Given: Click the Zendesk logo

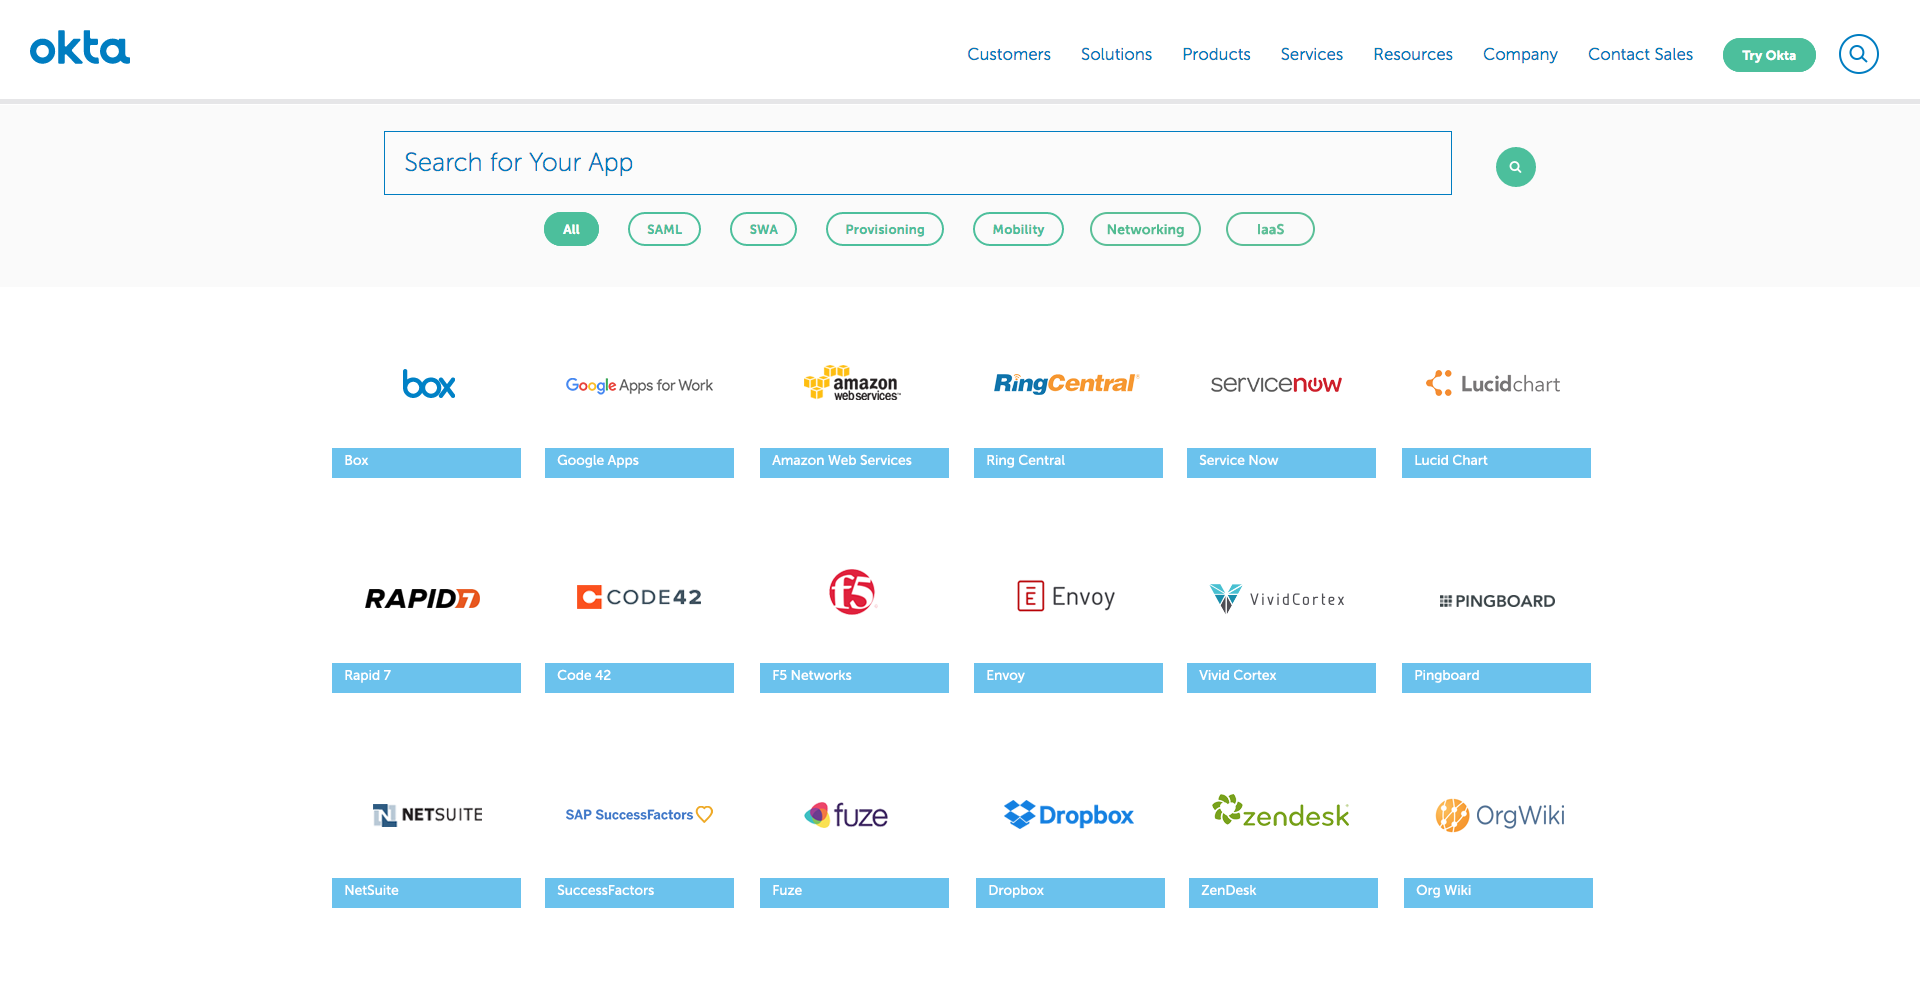Looking at the screenshot, I should pyautogui.click(x=1281, y=813).
